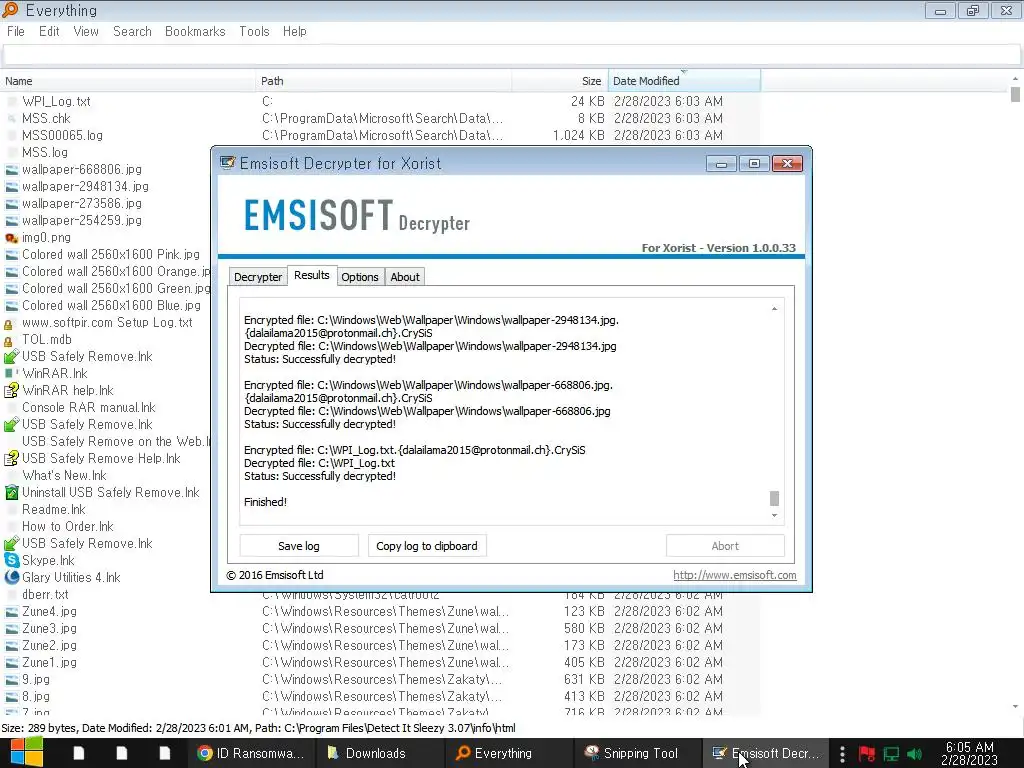Select the www.softpir.com Setup Log.txt lock icon
Viewport: 1024px width, 768px height.
[8, 324]
